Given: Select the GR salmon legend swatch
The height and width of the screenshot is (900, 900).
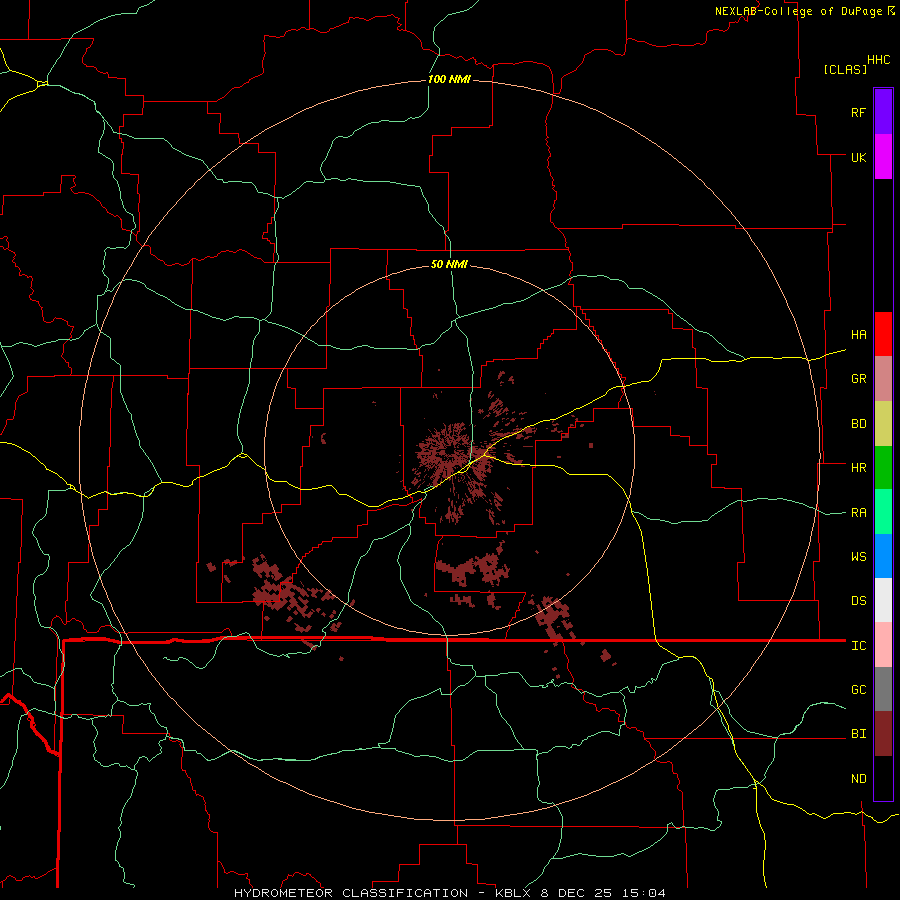Looking at the screenshot, I should click(x=883, y=379).
